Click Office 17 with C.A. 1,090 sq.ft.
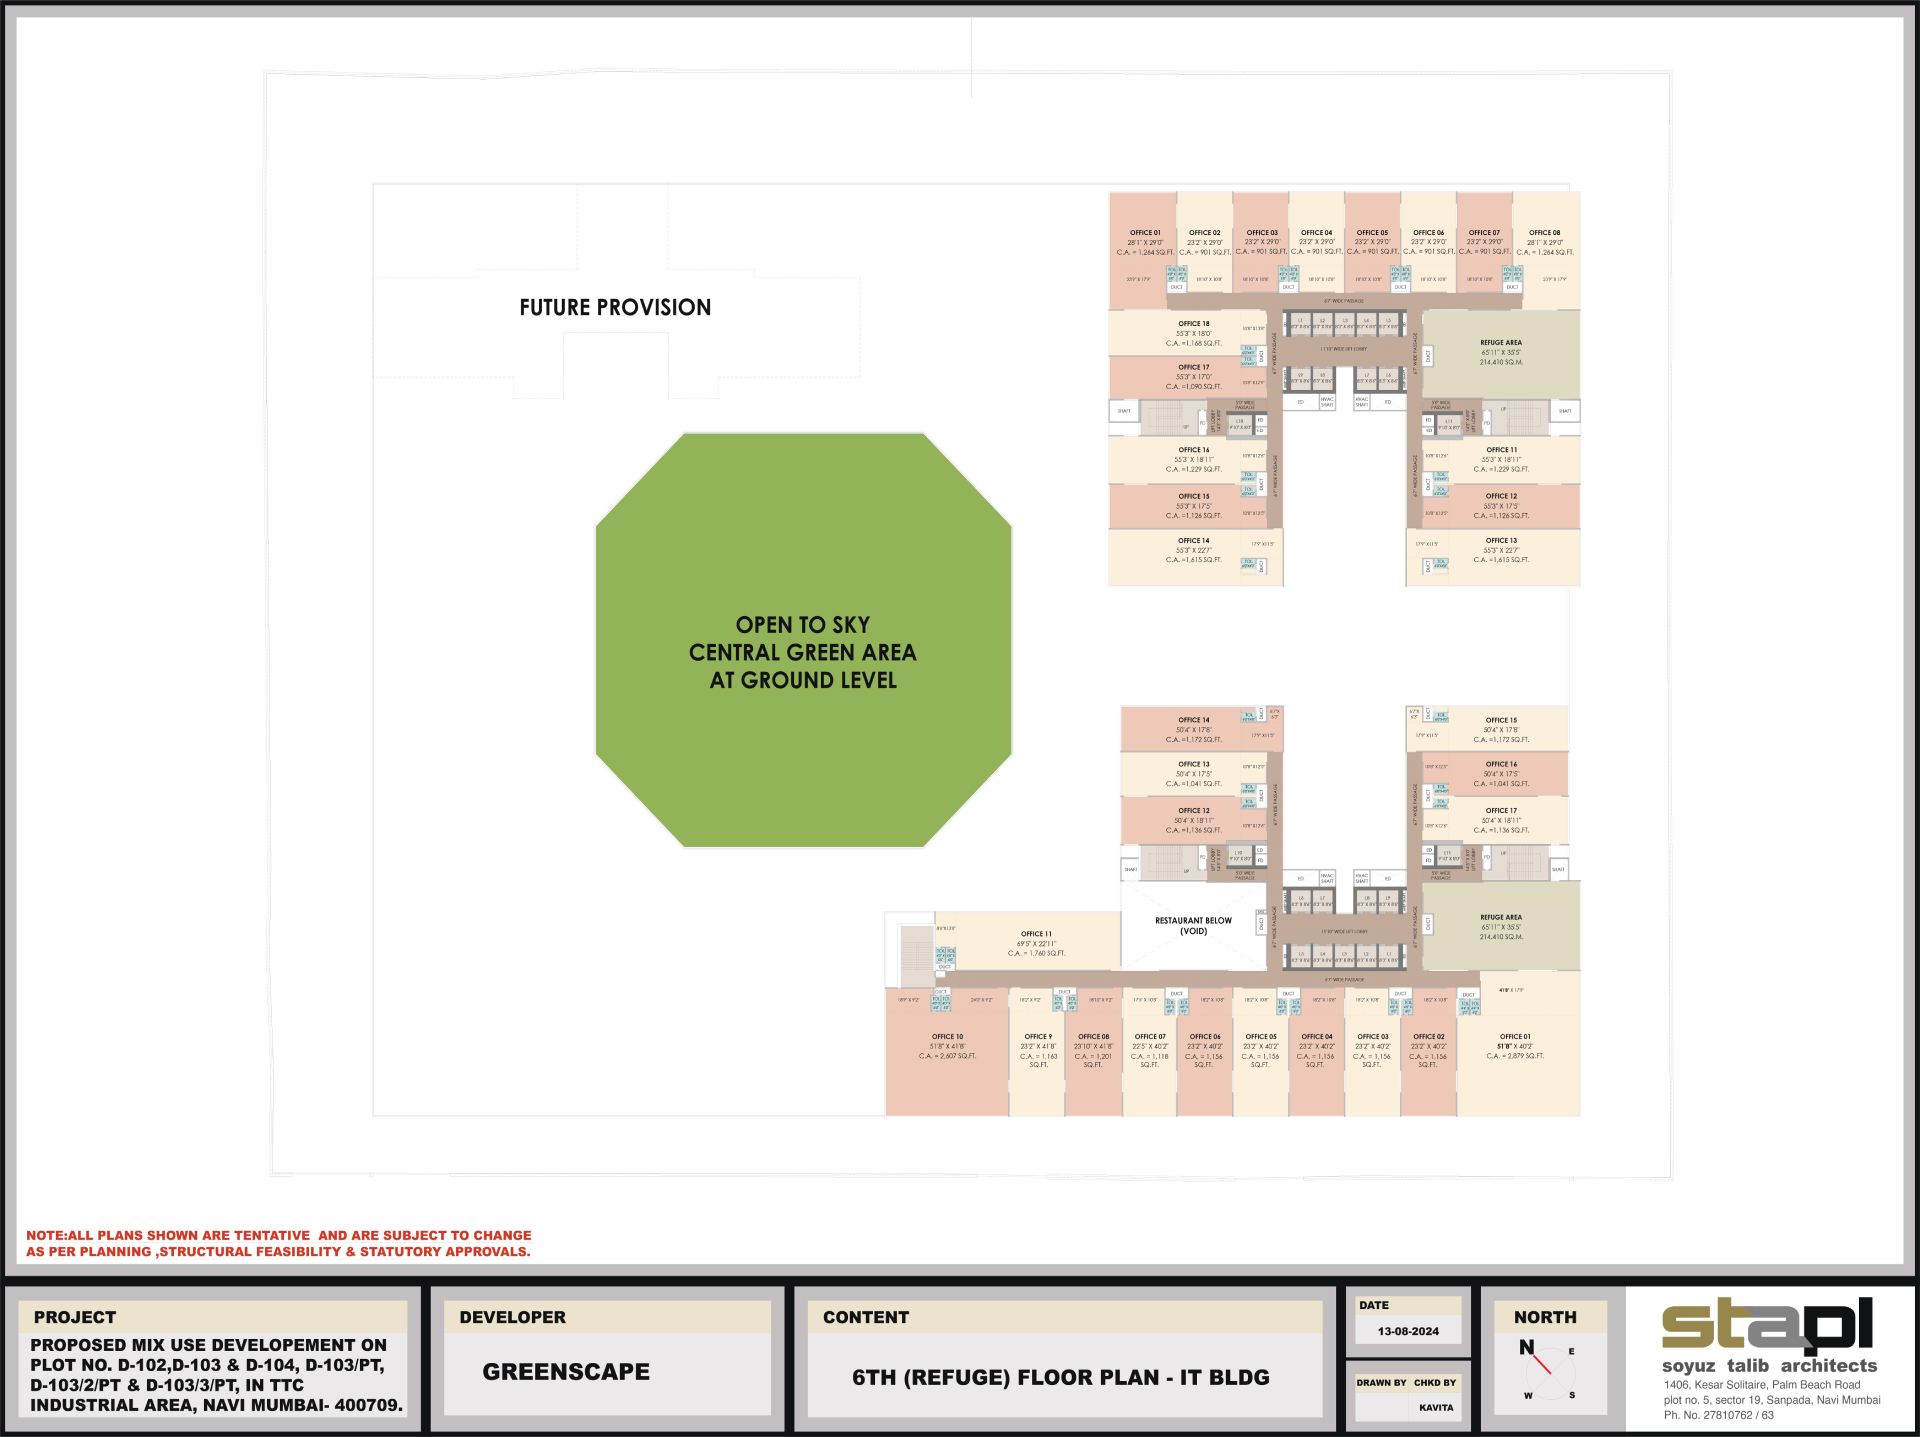Viewport: 1920px width, 1437px height. tap(1190, 377)
